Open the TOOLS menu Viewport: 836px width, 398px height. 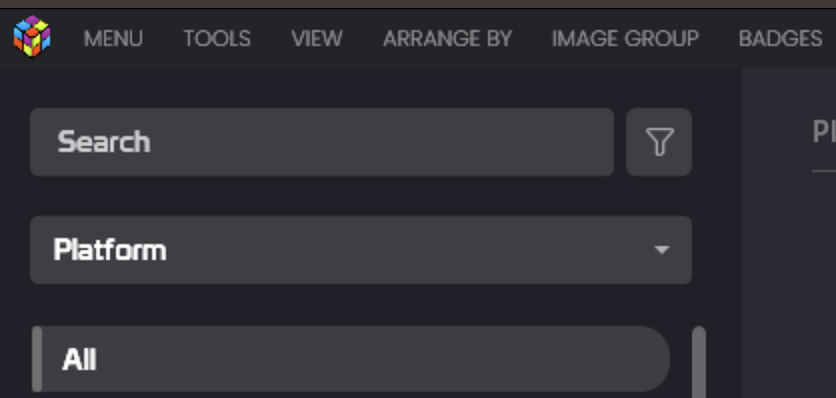[217, 38]
